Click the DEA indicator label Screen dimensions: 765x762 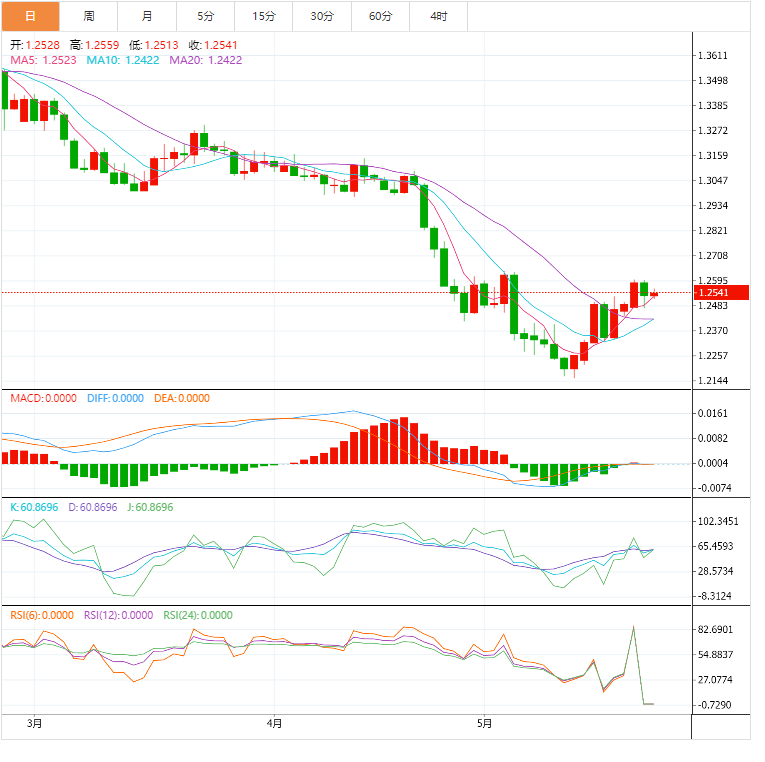point(182,399)
